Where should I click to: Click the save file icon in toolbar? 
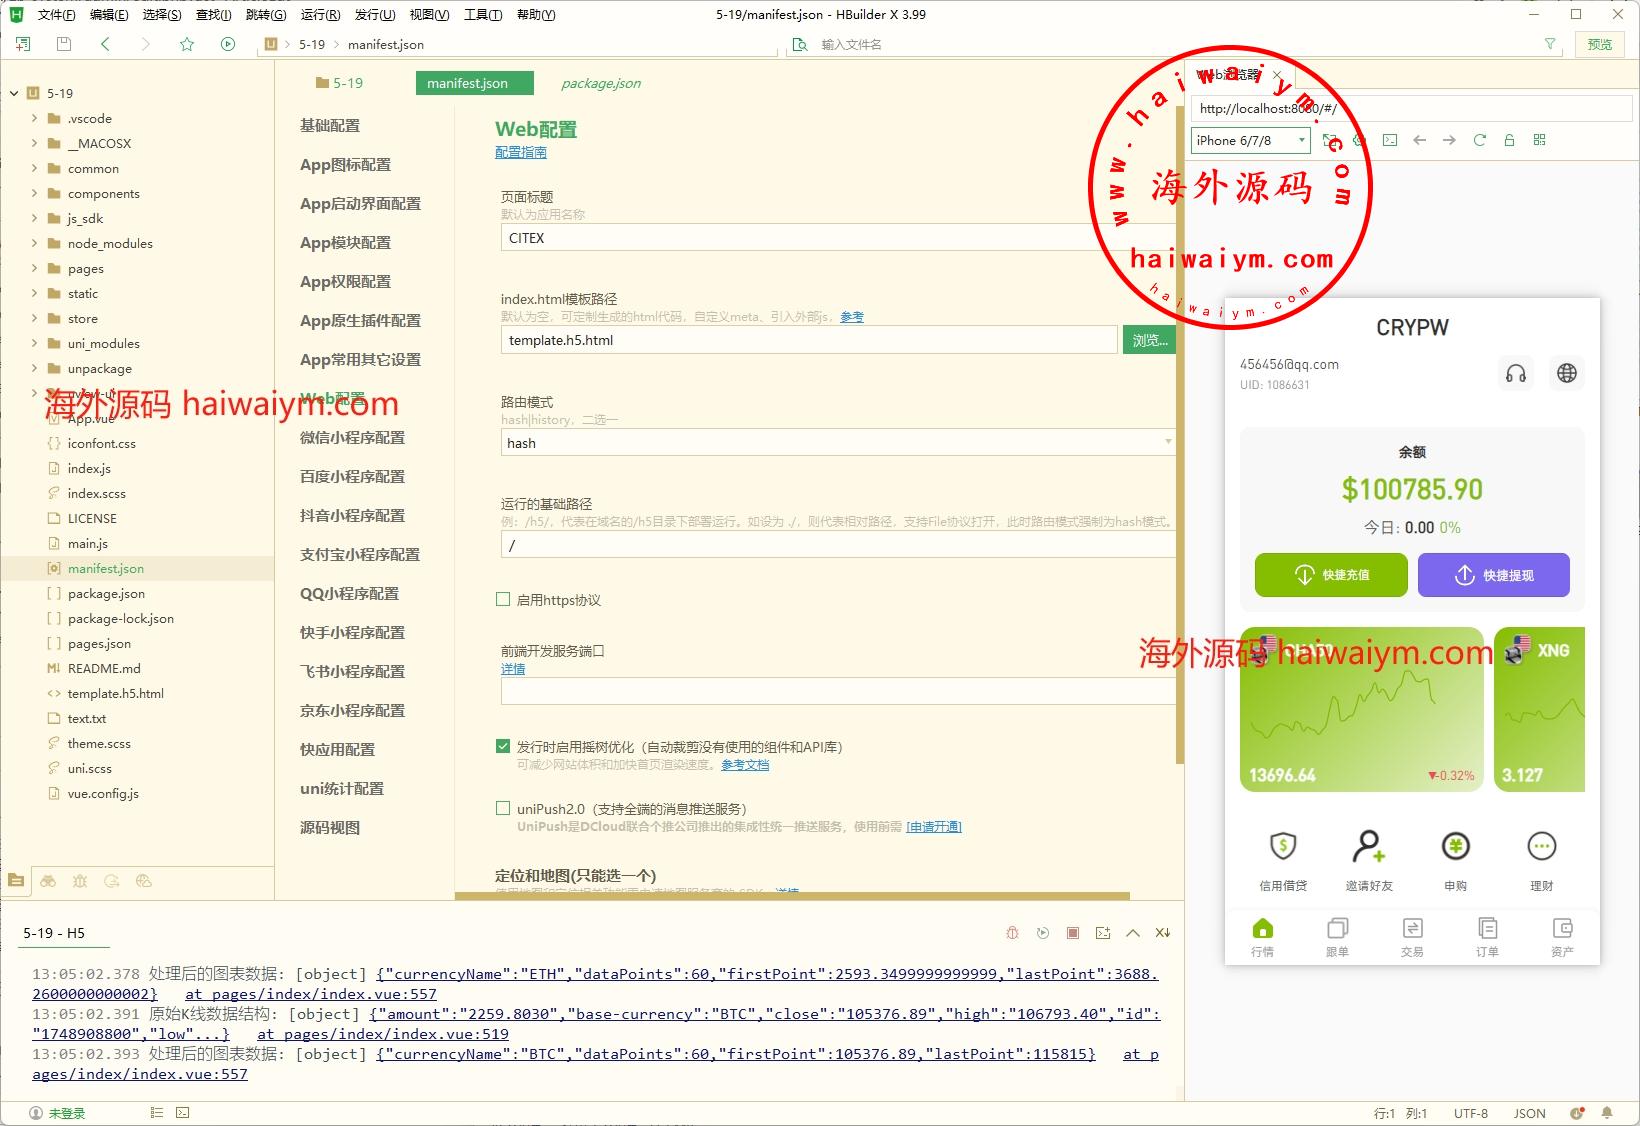(x=64, y=44)
